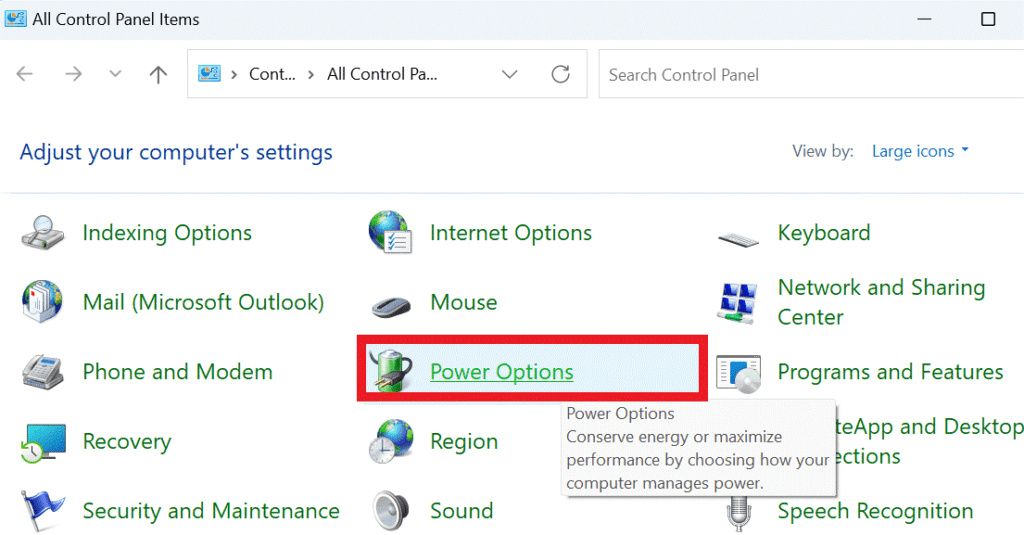Open the Security and Maintenance flag icon
The image size is (1024, 535).
42,511
